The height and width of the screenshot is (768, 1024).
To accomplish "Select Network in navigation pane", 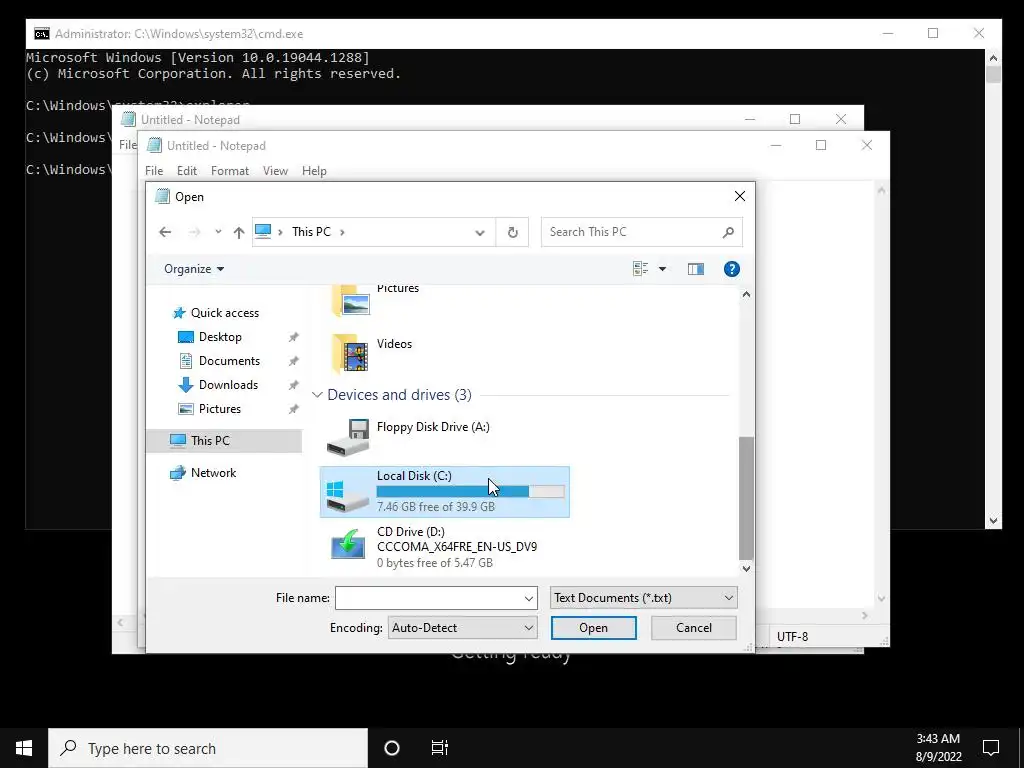I will pyautogui.click(x=214, y=473).
